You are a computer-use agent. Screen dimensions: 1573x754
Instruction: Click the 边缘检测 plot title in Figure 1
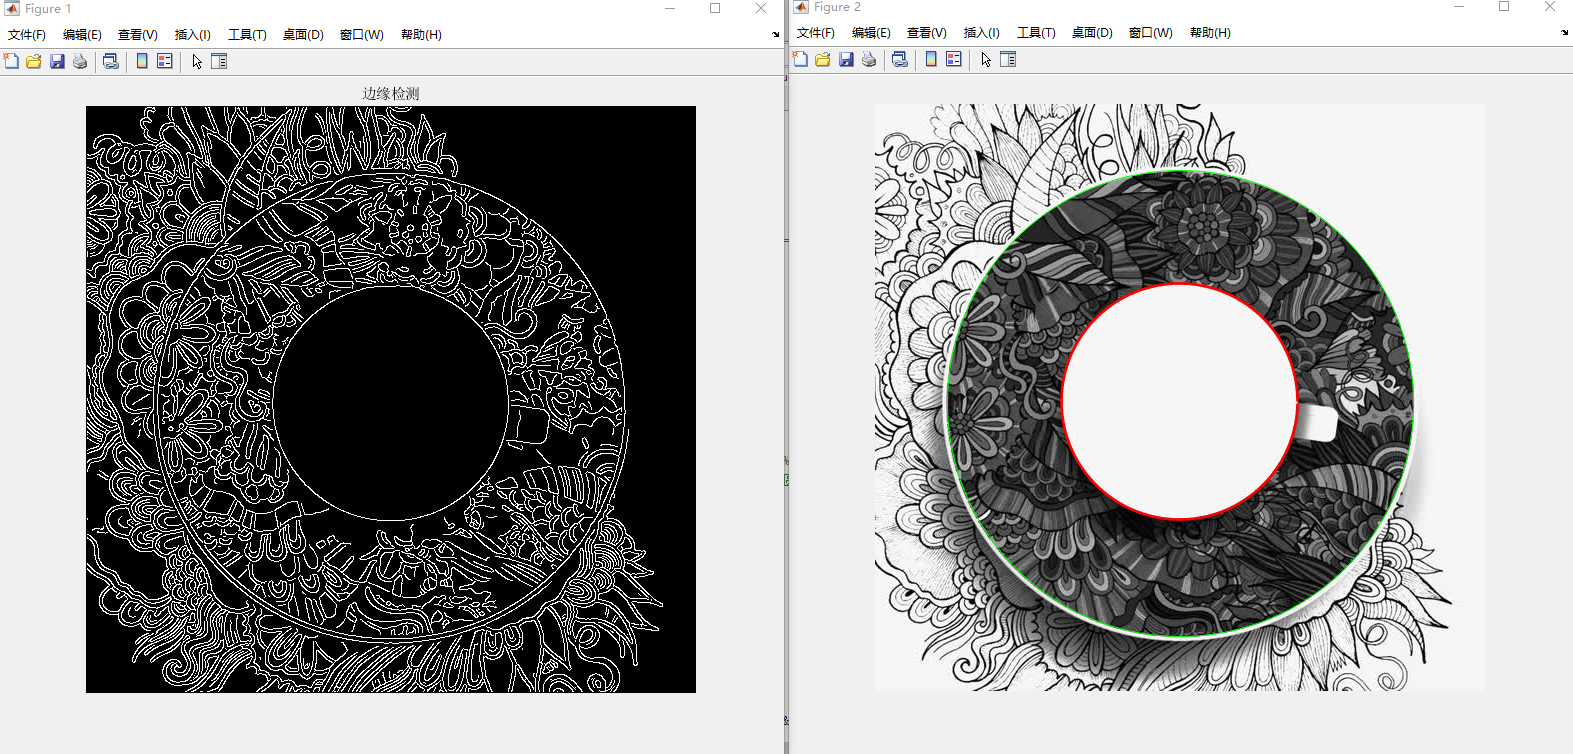pos(391,93)
